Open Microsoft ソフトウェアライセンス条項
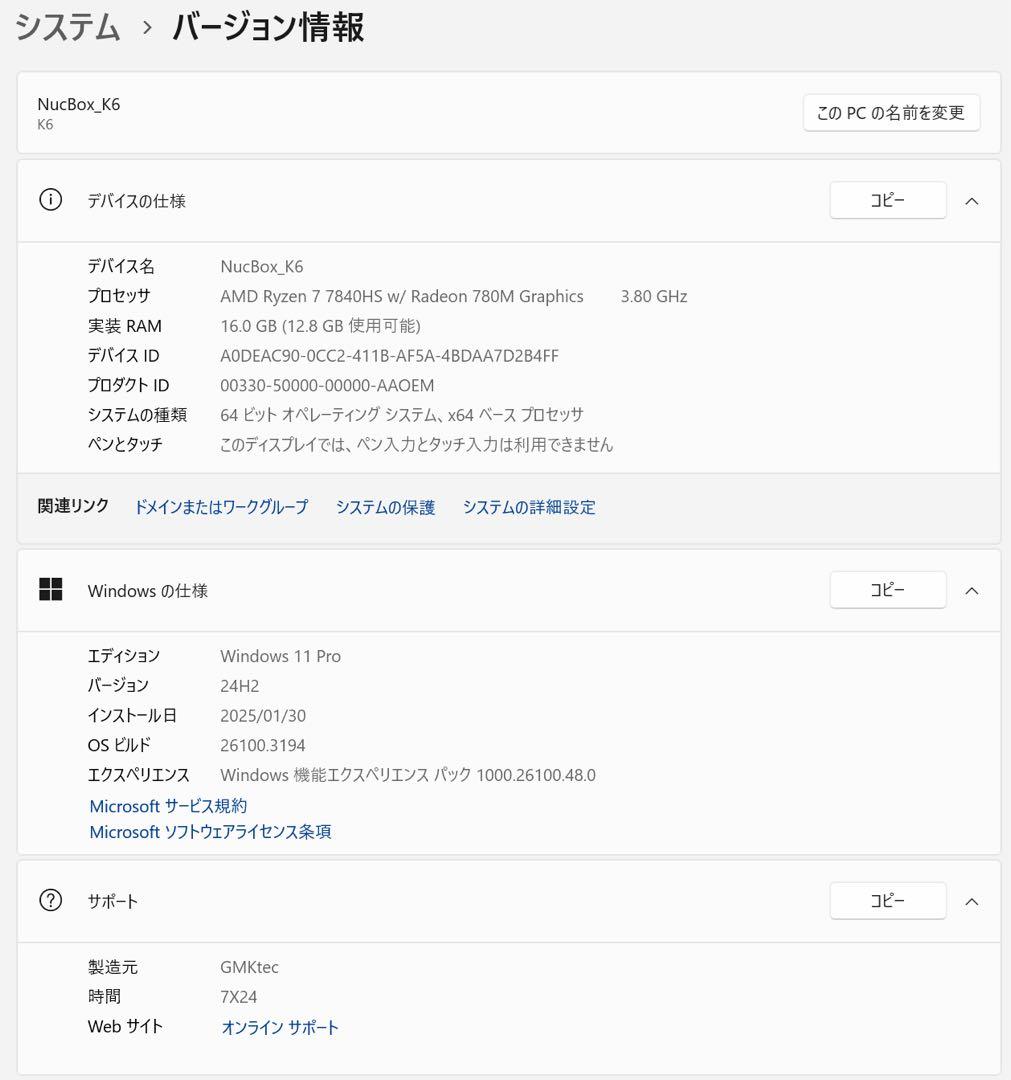1011x1080 pixels. (209, 832)
